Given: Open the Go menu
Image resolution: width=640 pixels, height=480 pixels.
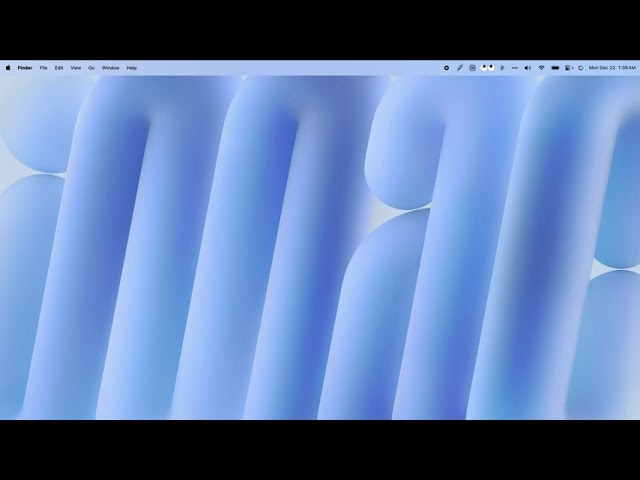Looking at the screenshot, I should (91, 68).
